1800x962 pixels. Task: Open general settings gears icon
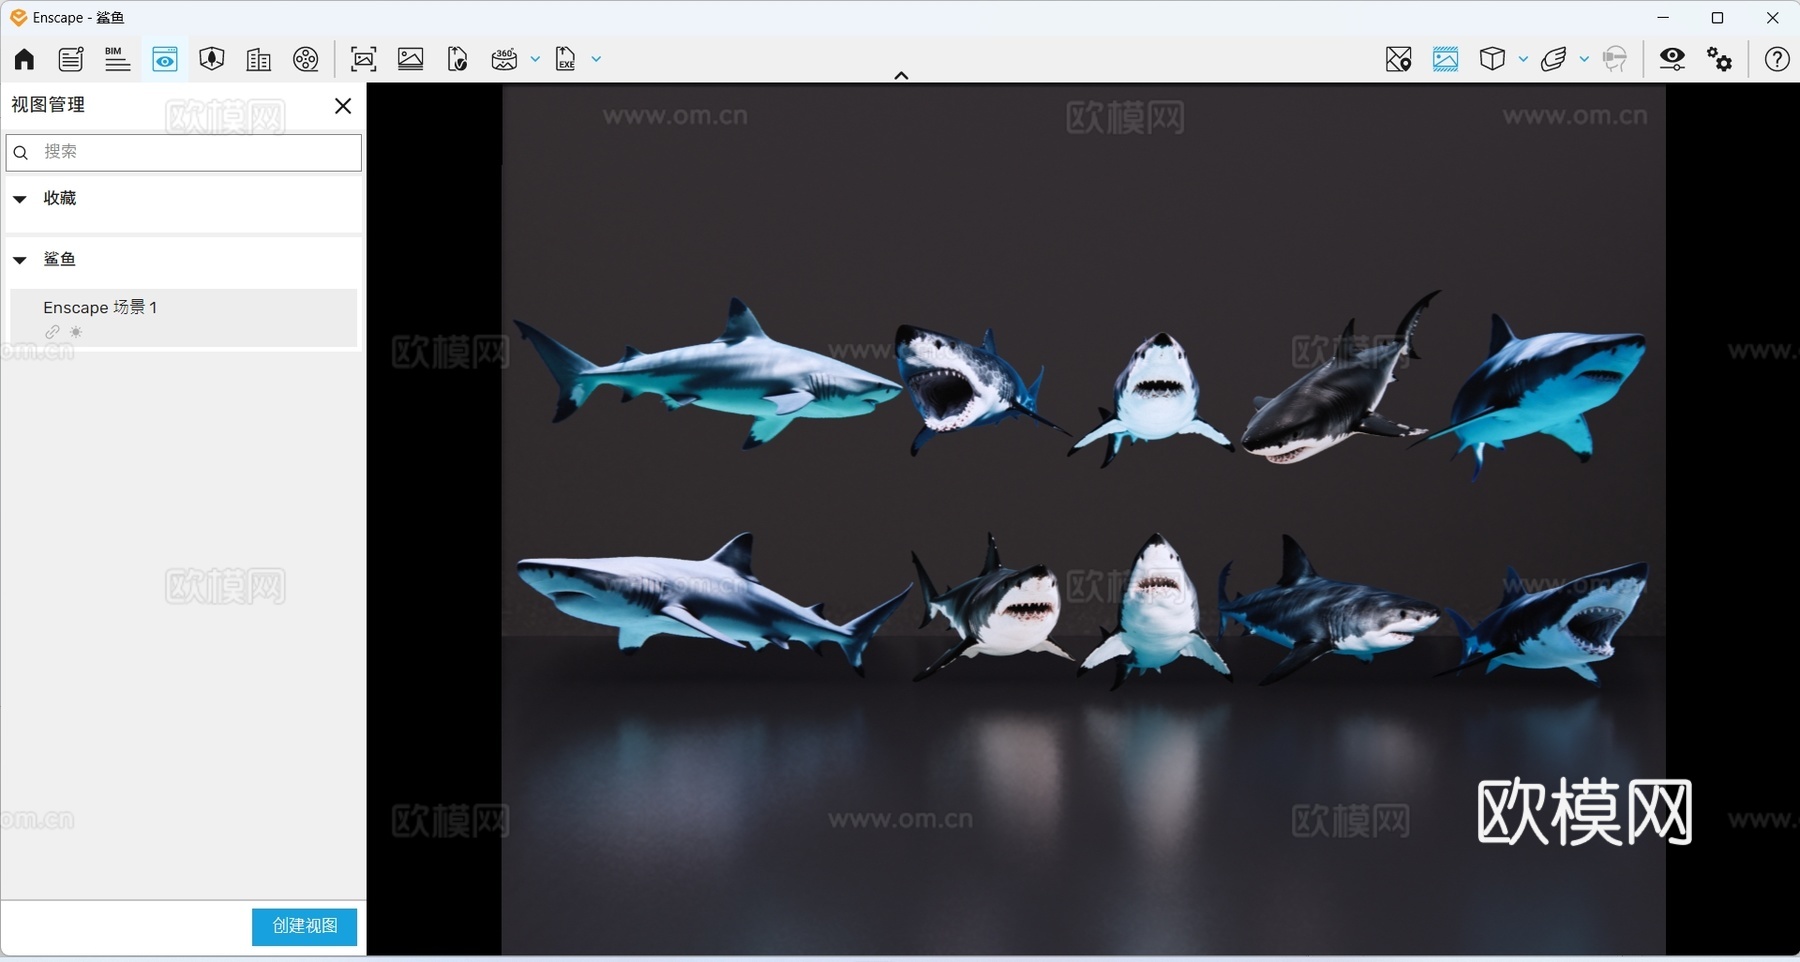coord(1720,59)
